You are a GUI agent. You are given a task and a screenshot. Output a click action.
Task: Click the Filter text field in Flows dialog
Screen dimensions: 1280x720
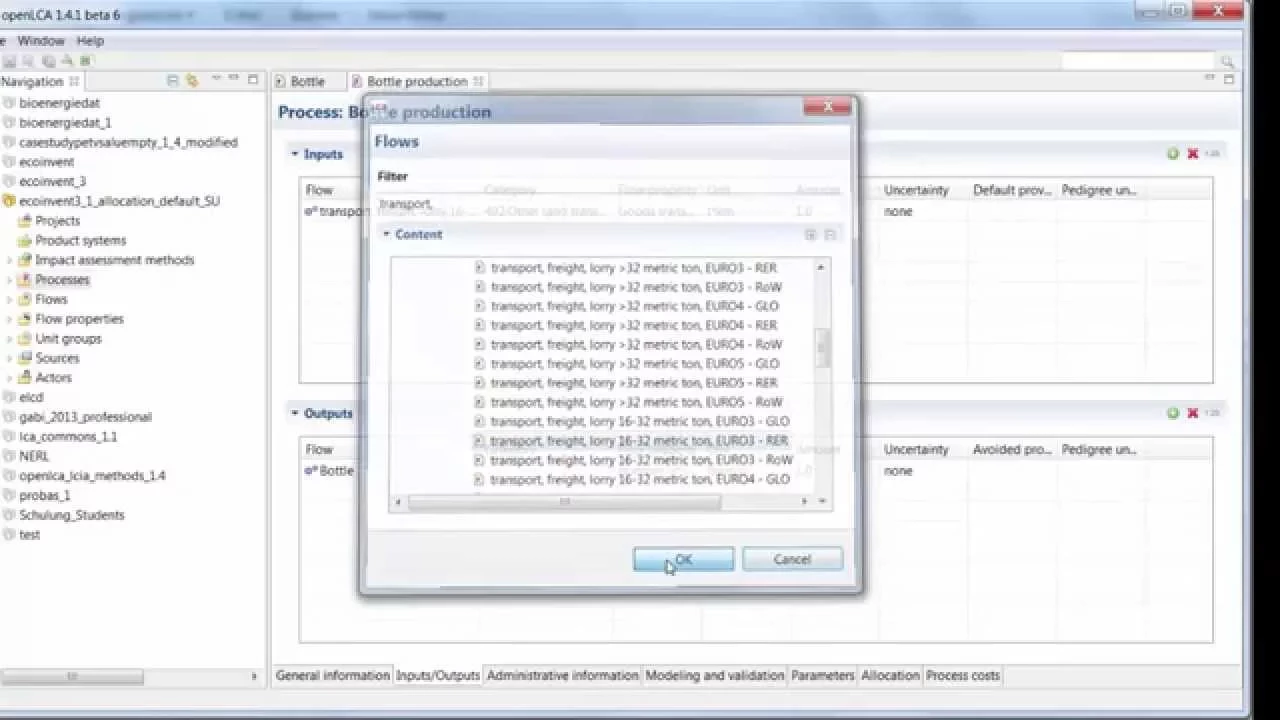tap(610, 203)
